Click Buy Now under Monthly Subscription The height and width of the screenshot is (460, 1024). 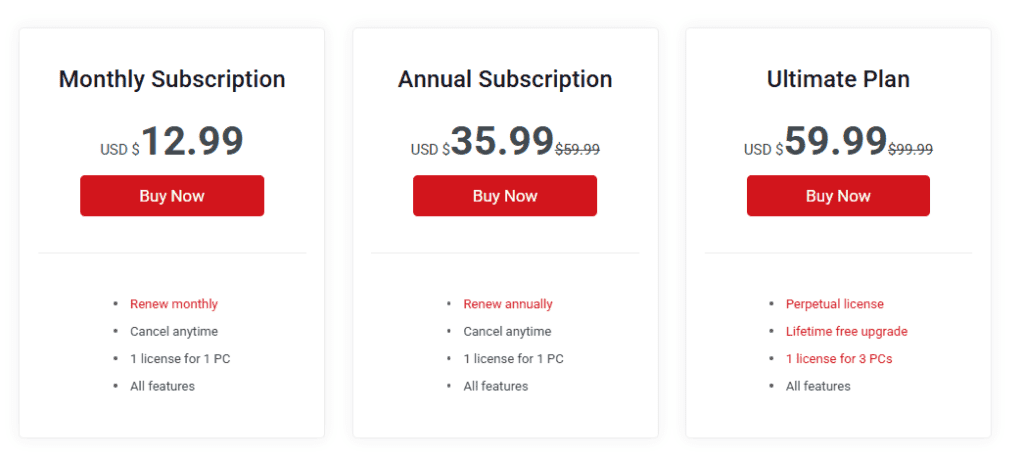172,196
